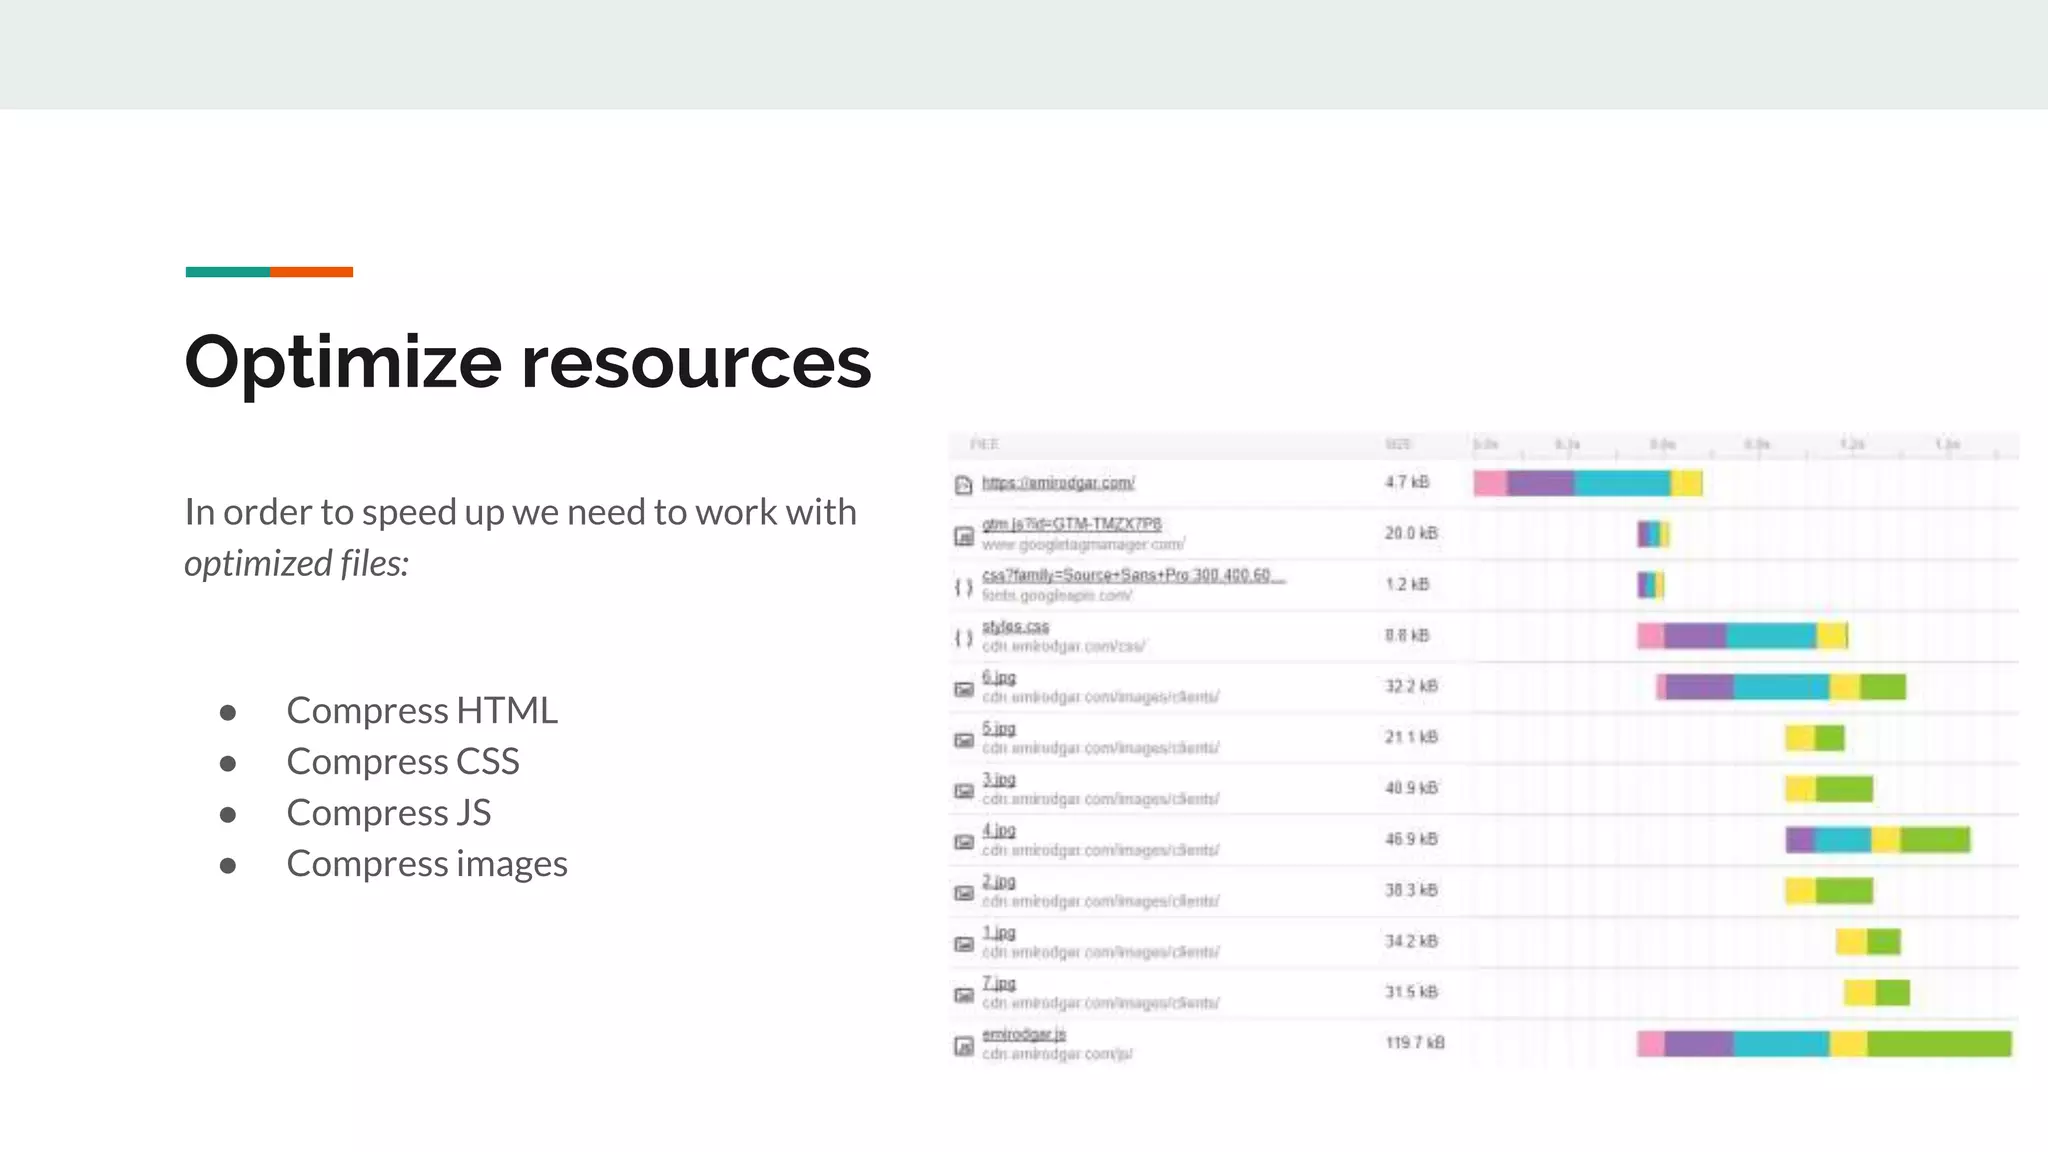Open the 6.jpg file link
Image resolution: width=2048 pixels, height=1152 pixels.
[x=998, y=677]
